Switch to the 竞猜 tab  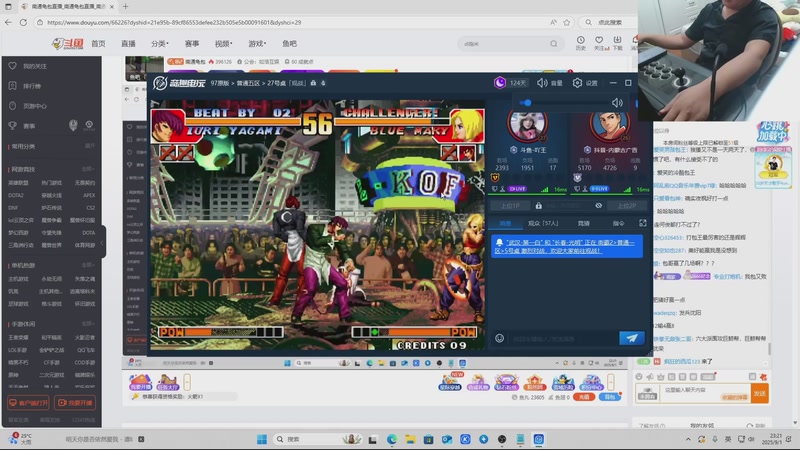[584, 223]
